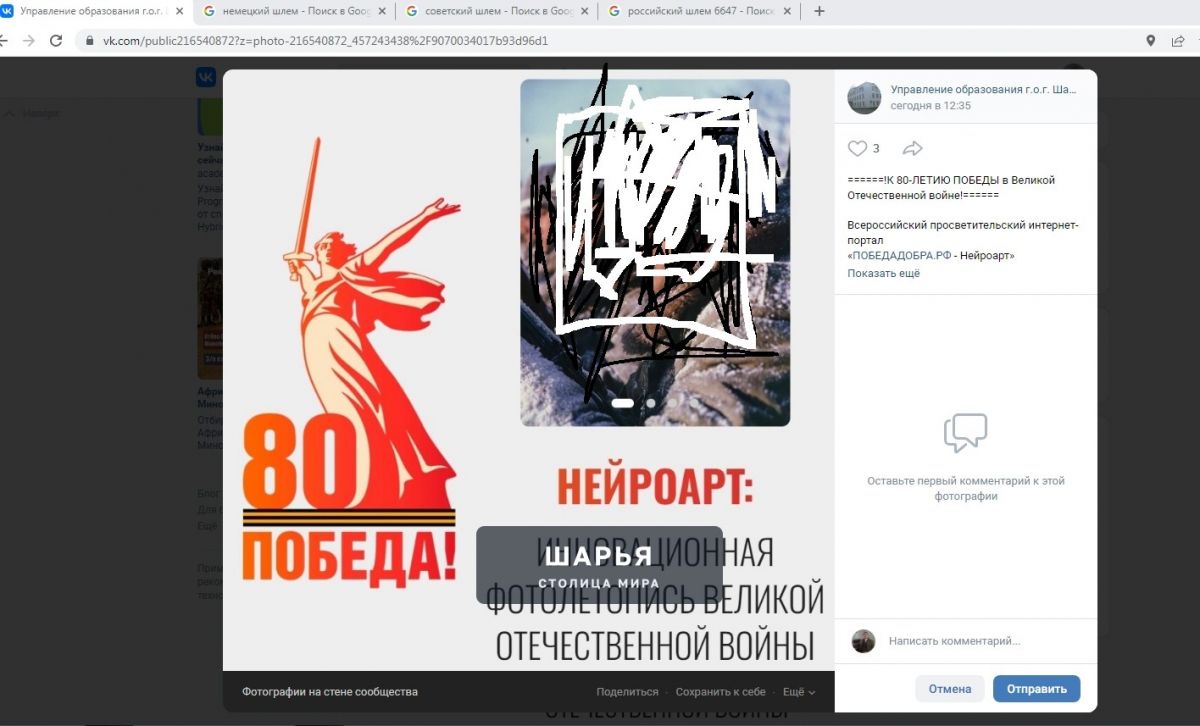Close the советский шлем tab
This screenshot has height=726, width=1200.
584,11
